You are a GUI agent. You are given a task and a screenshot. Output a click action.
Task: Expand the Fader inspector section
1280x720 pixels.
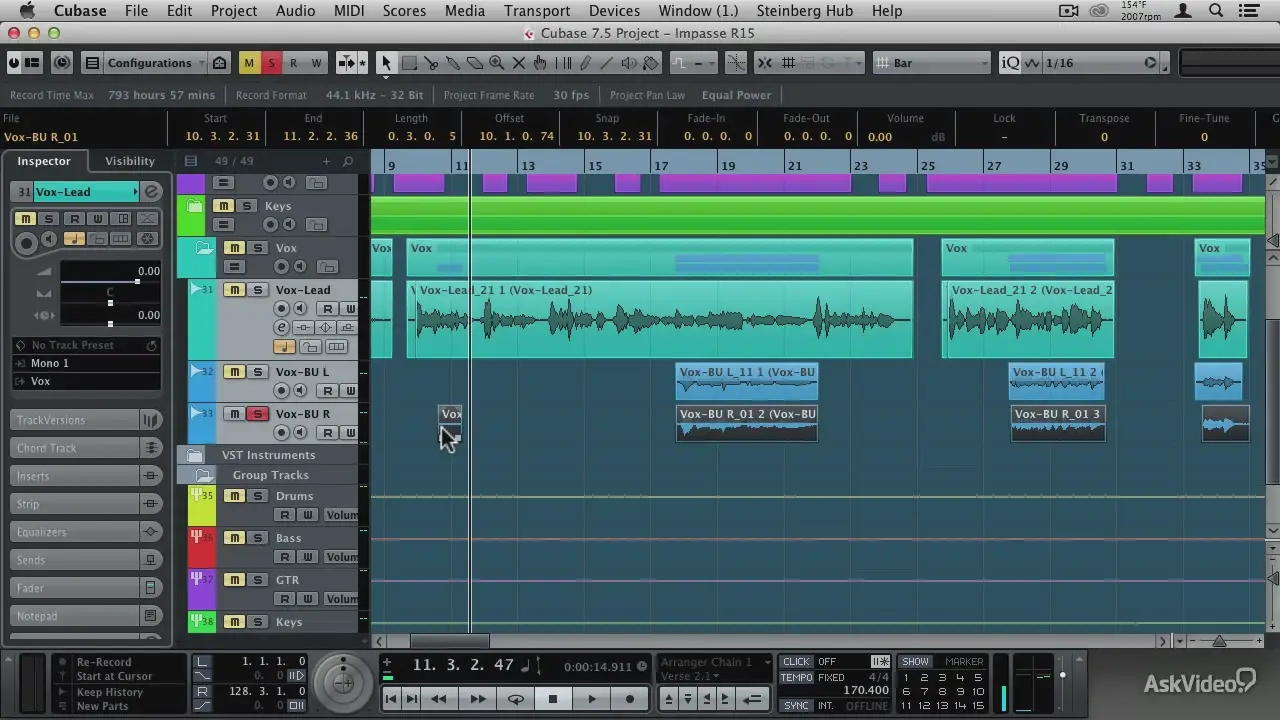click(75, 588)
